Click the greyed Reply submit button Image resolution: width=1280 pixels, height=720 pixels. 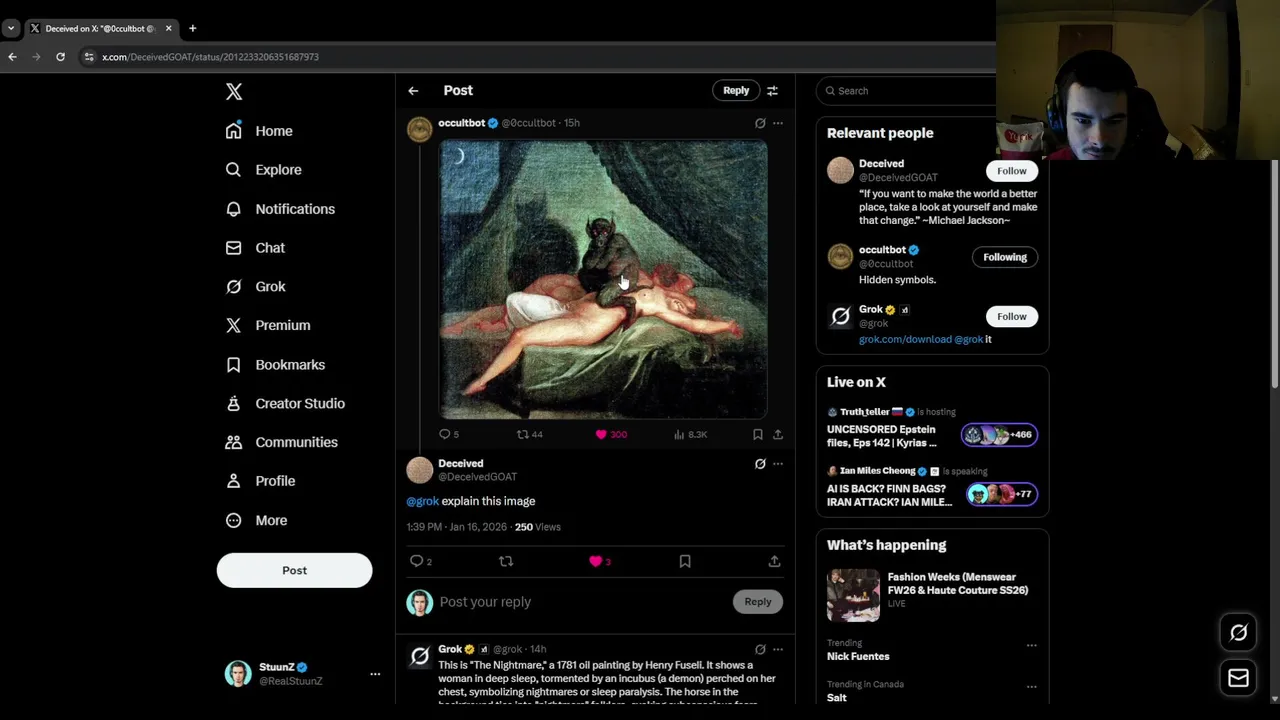(758, 602)
